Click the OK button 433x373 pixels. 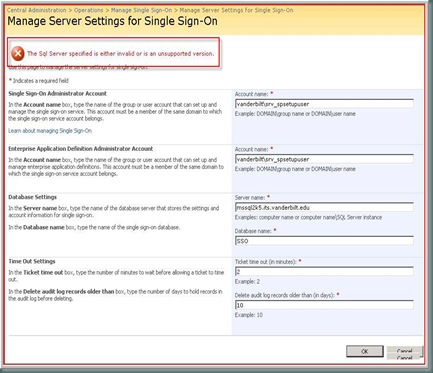click(x=365, y=351)
